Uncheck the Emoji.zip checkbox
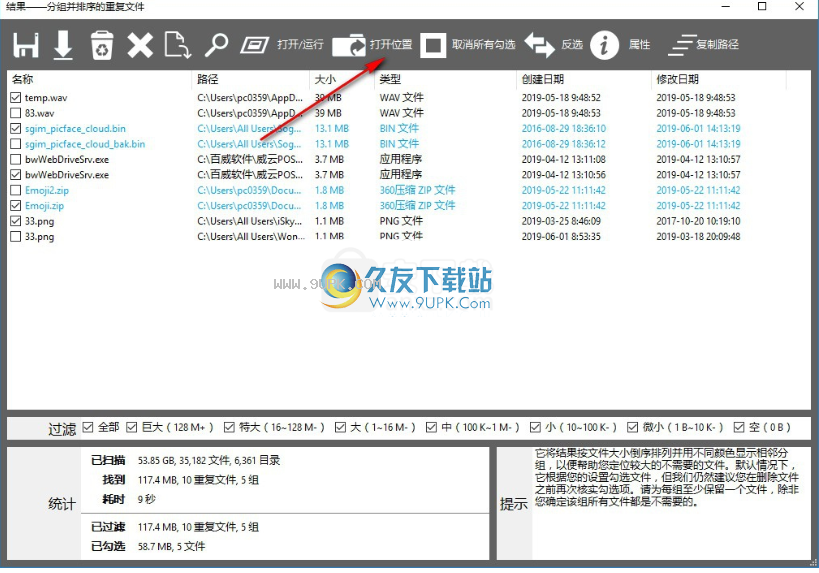The height and width of the screenshot is (573, 819). (x=16, y=205)
